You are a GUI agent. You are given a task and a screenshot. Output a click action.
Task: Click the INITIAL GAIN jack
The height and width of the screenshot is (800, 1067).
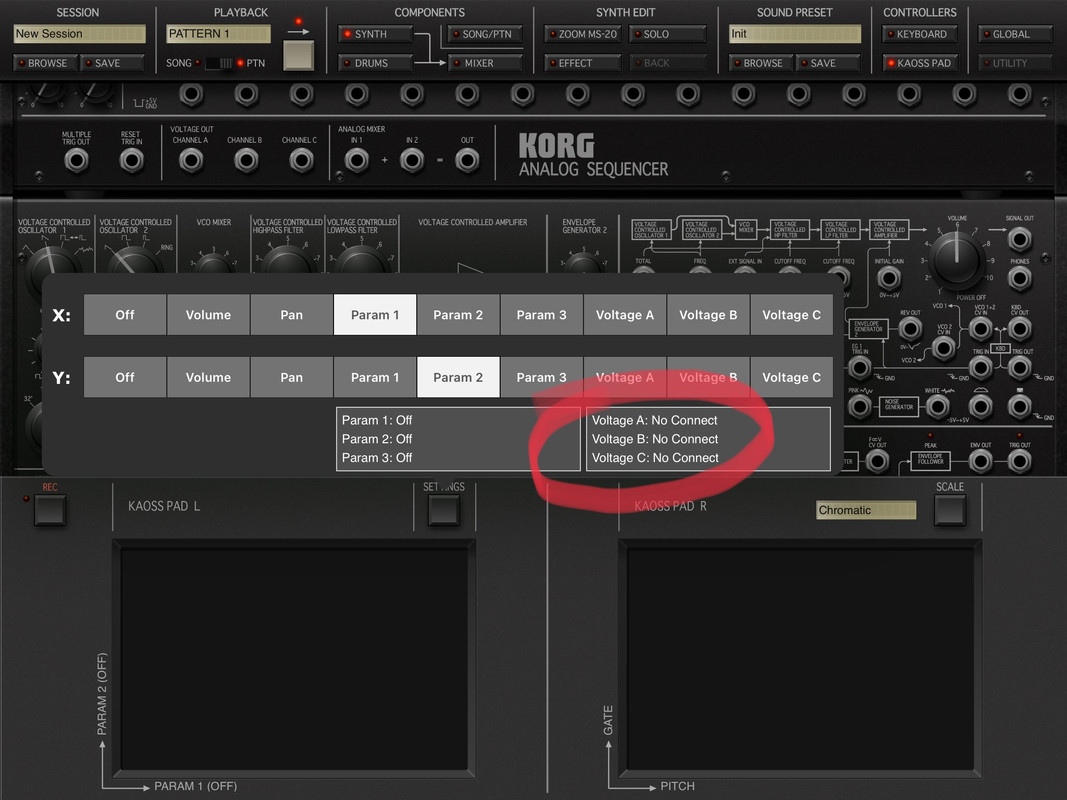tap(889, 278)
